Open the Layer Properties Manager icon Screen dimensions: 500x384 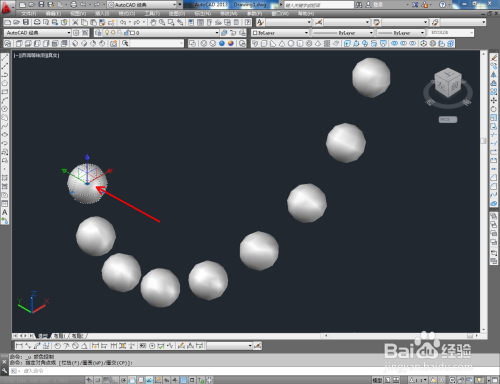(98, 33)
